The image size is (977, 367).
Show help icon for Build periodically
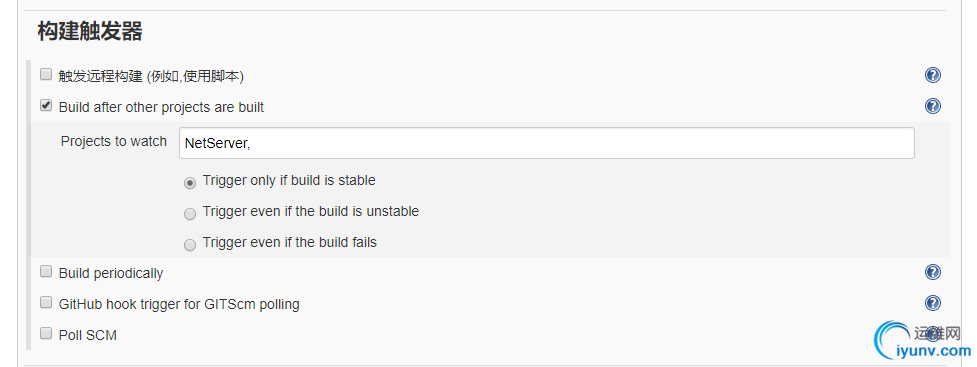click(932, 272)
